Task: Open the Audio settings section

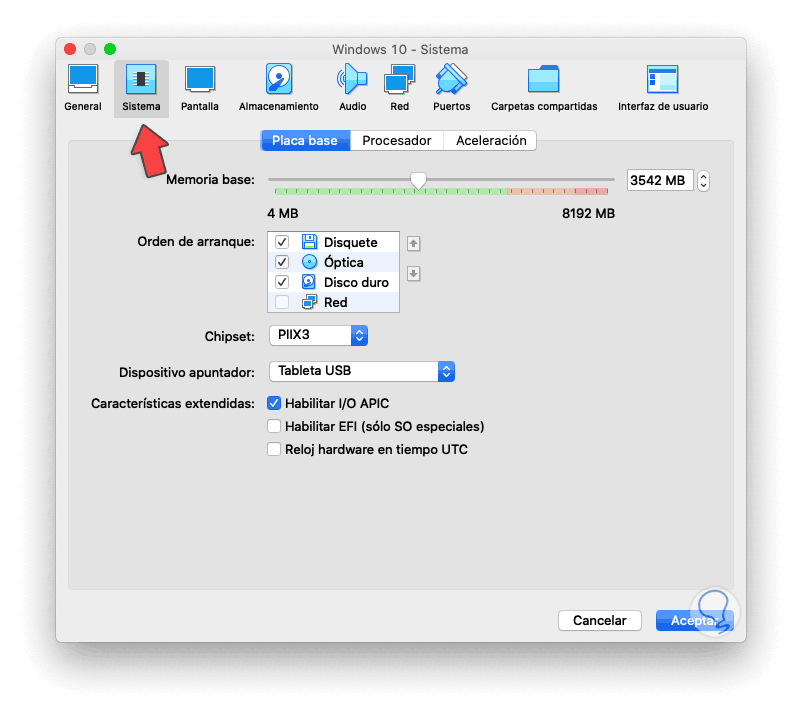Action: click(x=352, y=88)
